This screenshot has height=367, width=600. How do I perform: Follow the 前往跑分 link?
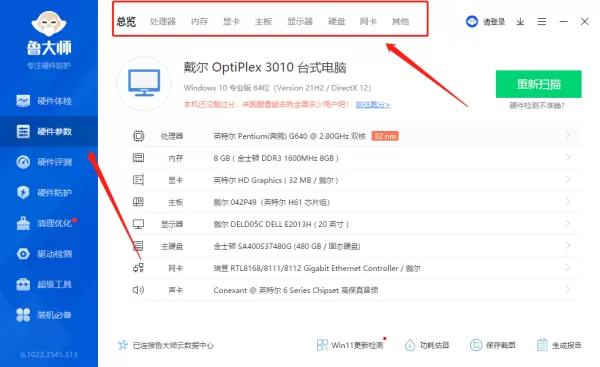(x=373, y=104)
